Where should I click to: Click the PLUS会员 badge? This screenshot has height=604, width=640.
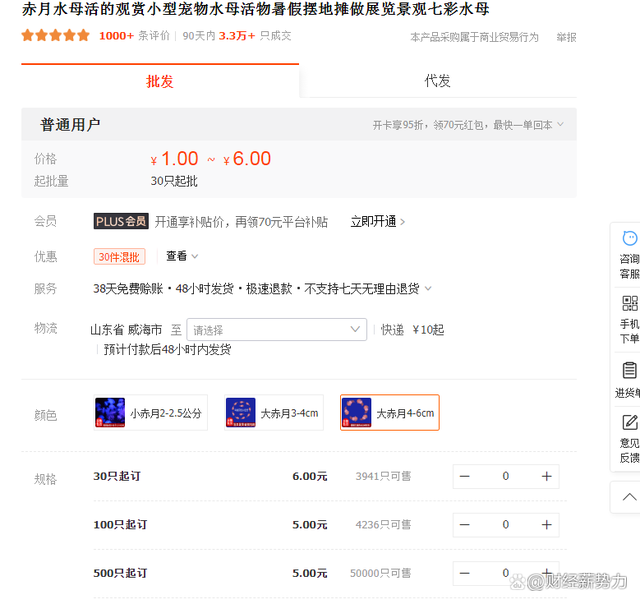(x=121, y=221)
